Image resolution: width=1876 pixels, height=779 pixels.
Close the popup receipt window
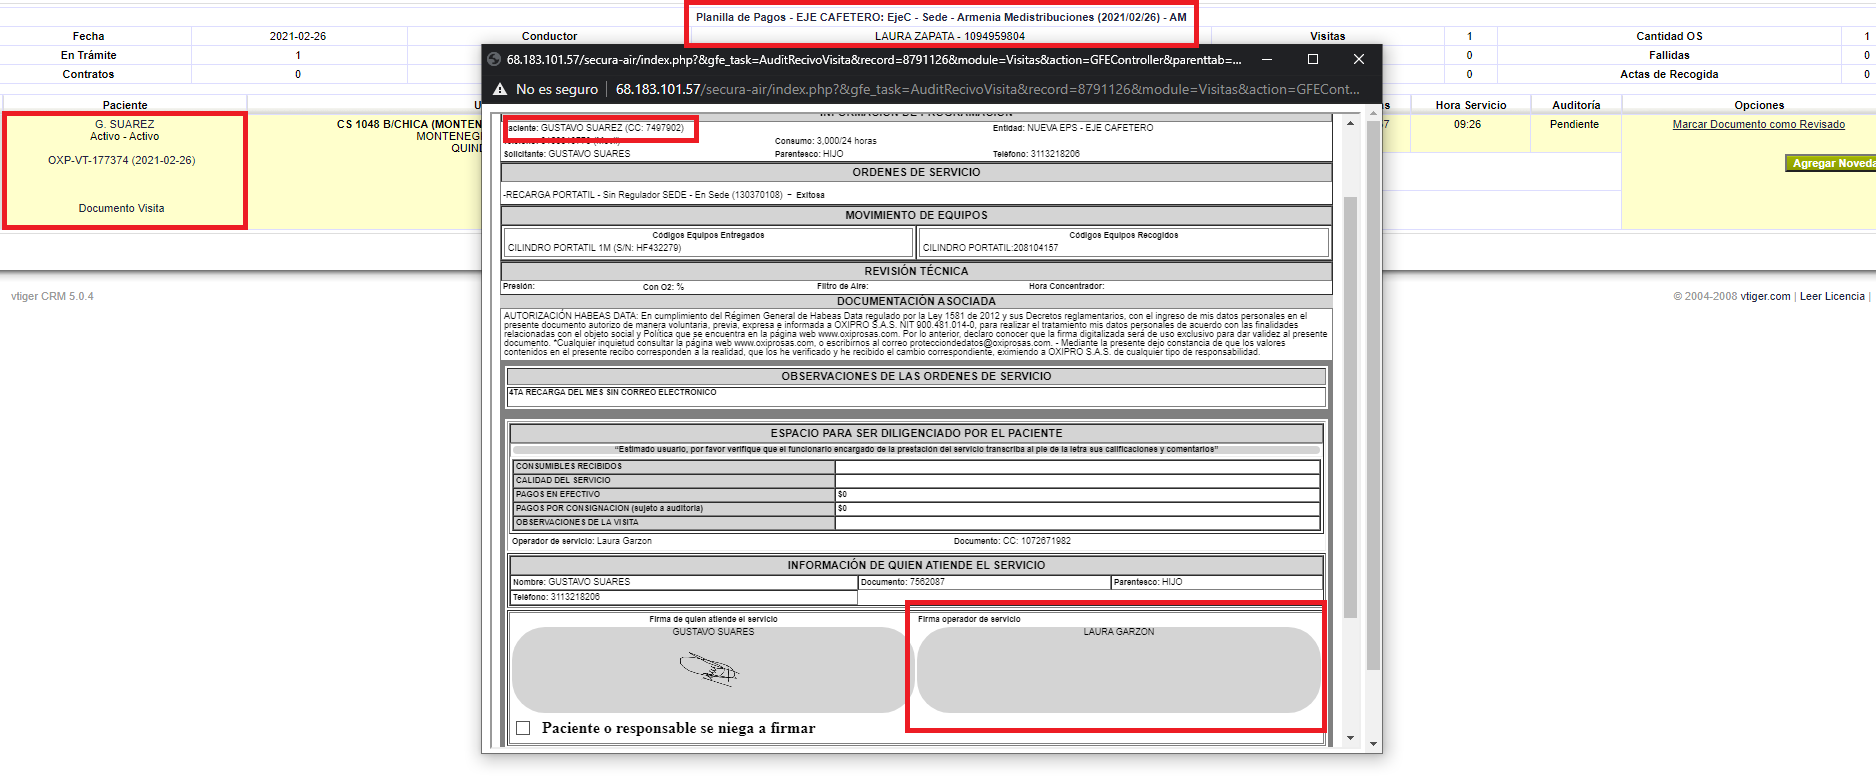point(1359,59)
